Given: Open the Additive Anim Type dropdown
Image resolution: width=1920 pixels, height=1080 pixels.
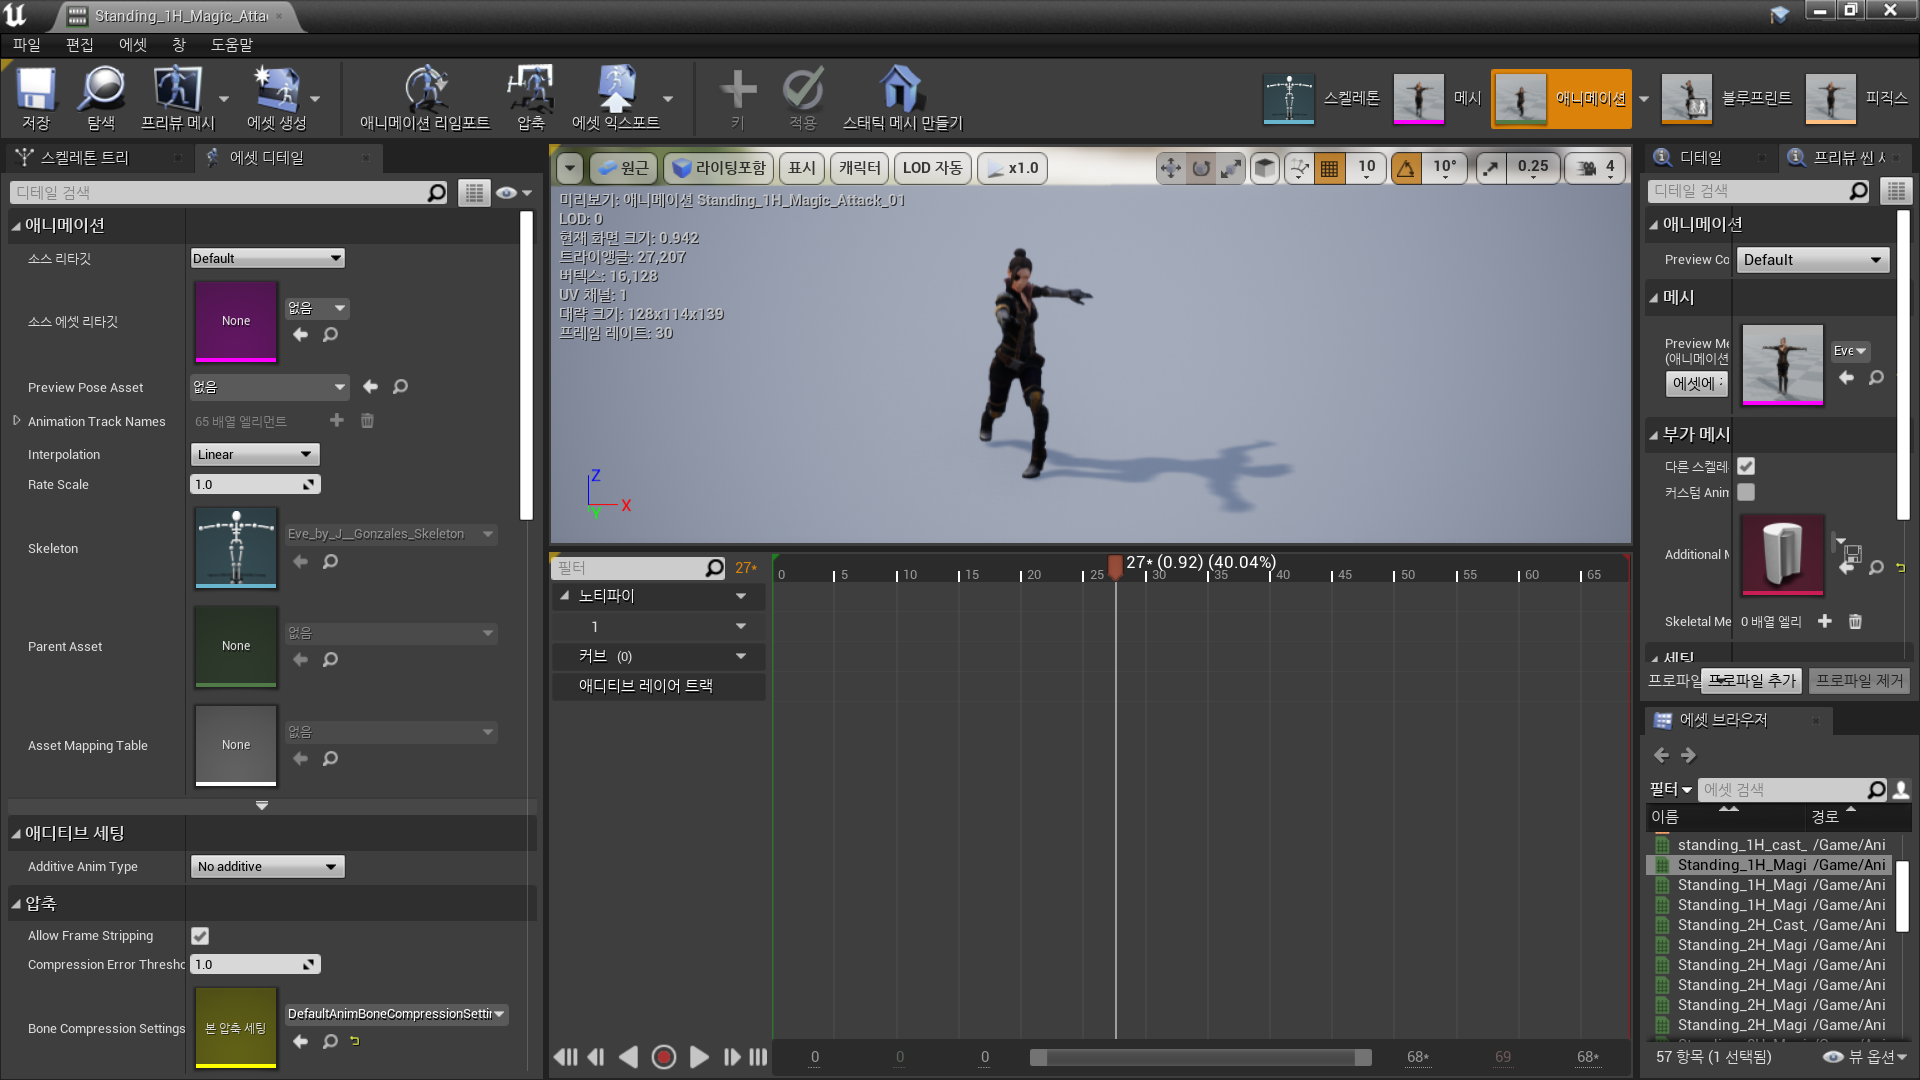Looking at the screenshot, I should point(267,866).
